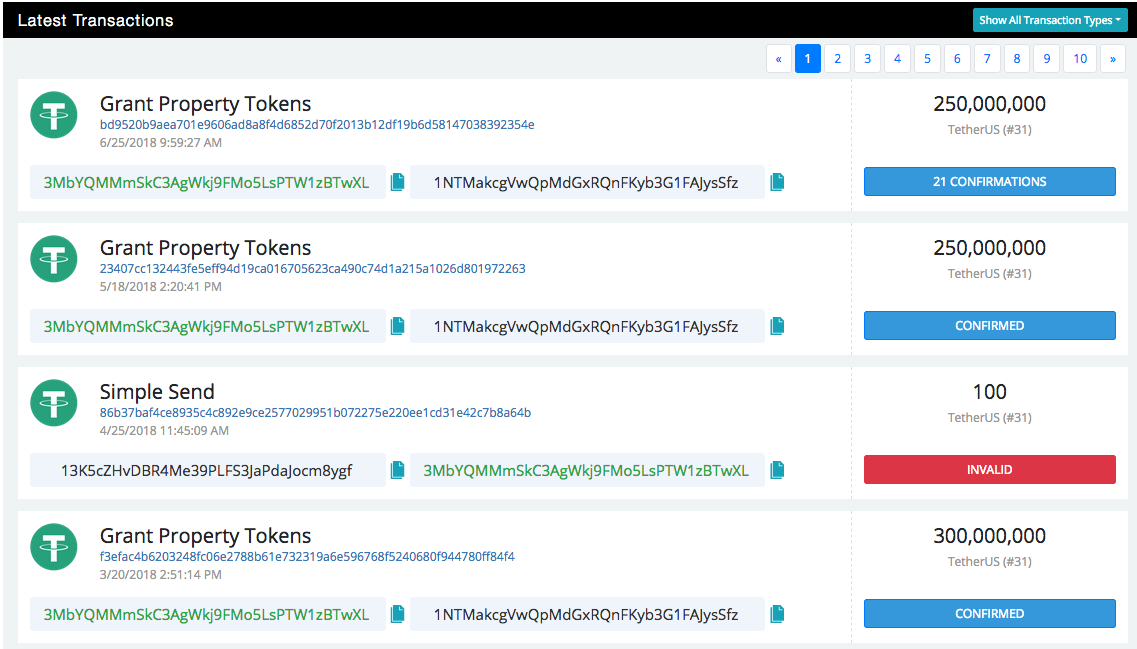Open green 3MbYQMMm recipient in Simple Send
The width and height of the screenshot is (1137, 649).
pyautogui.click(x=586, y=471)
